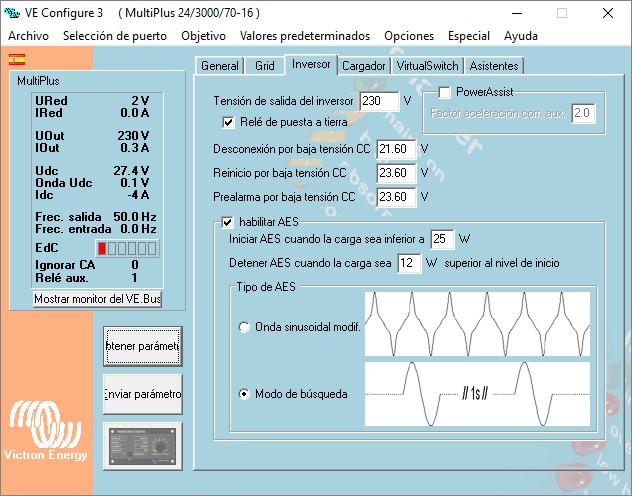The height and width of the screenshot is (496, 632).
Task: Click the Obtener parámetros button
Action: pyautogui.click(x=143, y=346)
